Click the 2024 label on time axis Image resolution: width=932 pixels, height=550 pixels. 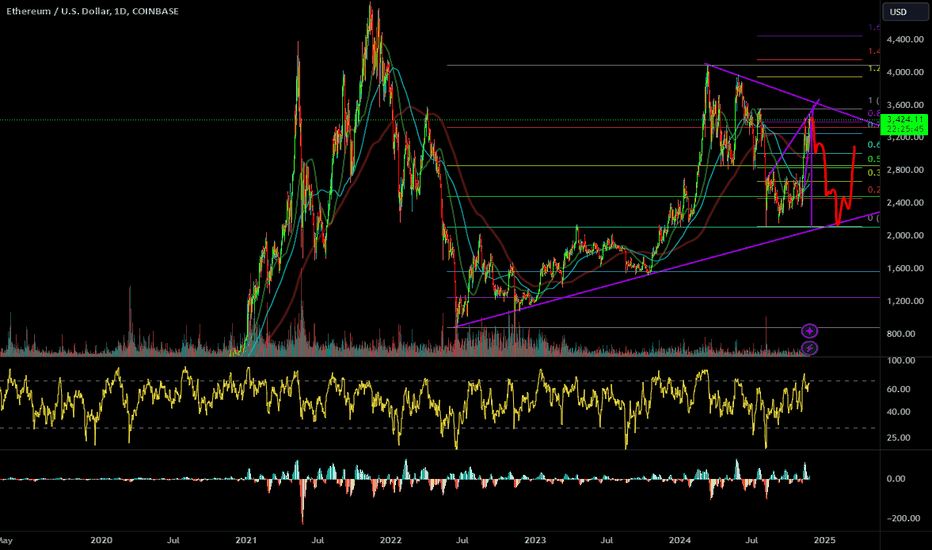tap(679, 540)
